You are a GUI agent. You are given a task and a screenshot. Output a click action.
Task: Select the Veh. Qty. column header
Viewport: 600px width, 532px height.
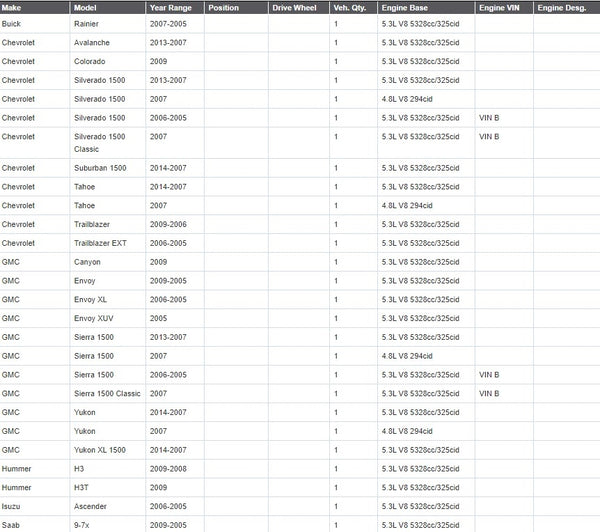point(350,7)
